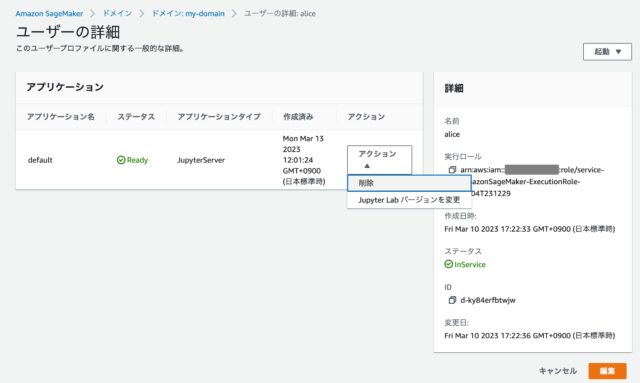Collapse the アクション dropdown in default row
The image size is (640, 383).
click(x=379, y=160)
